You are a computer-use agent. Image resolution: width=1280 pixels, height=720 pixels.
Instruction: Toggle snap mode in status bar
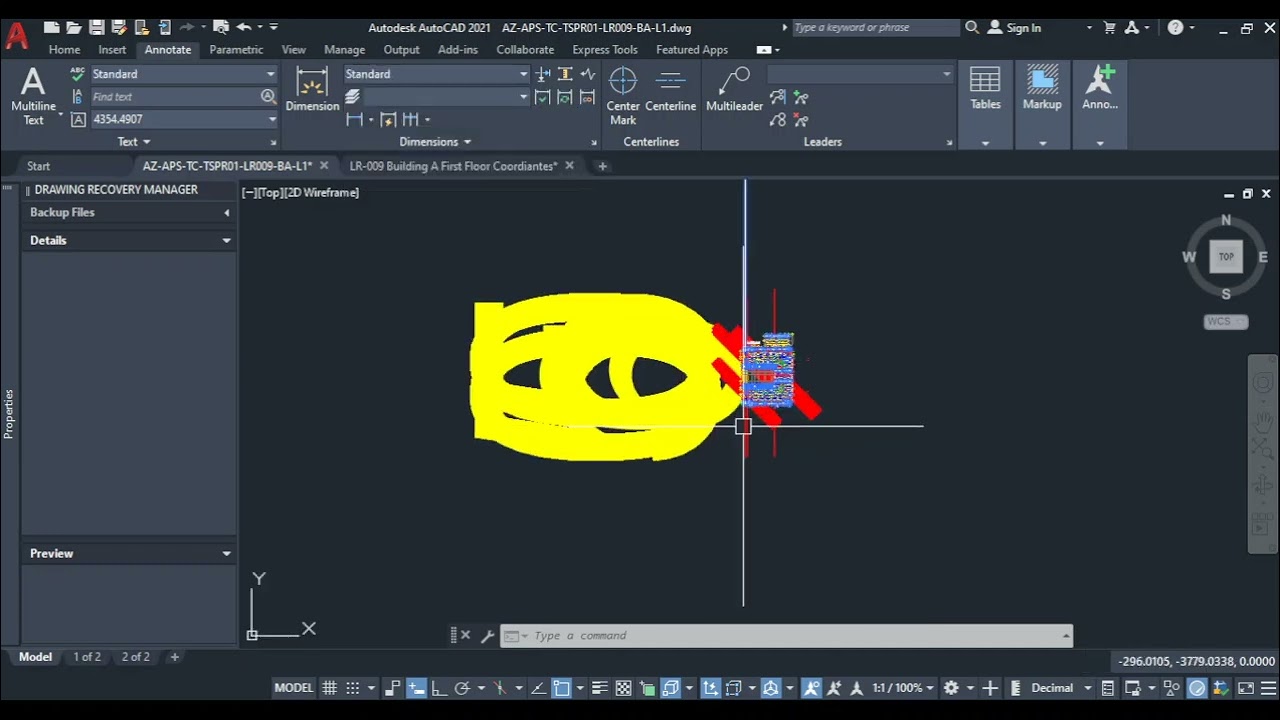(353, 688)
